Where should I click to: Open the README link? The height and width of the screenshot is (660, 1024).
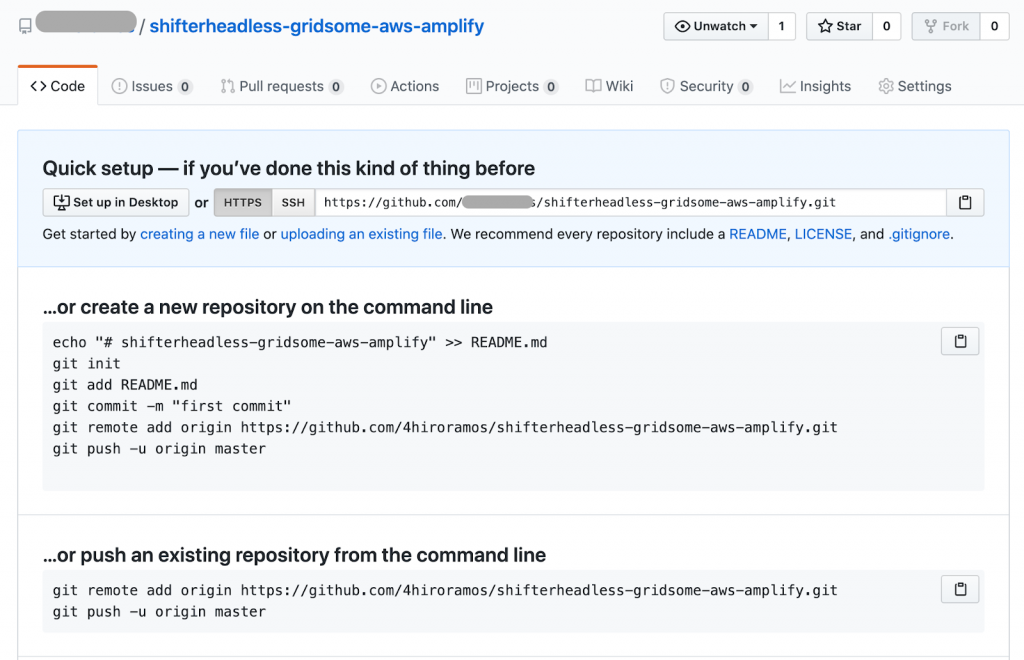(x=758, y=234)
